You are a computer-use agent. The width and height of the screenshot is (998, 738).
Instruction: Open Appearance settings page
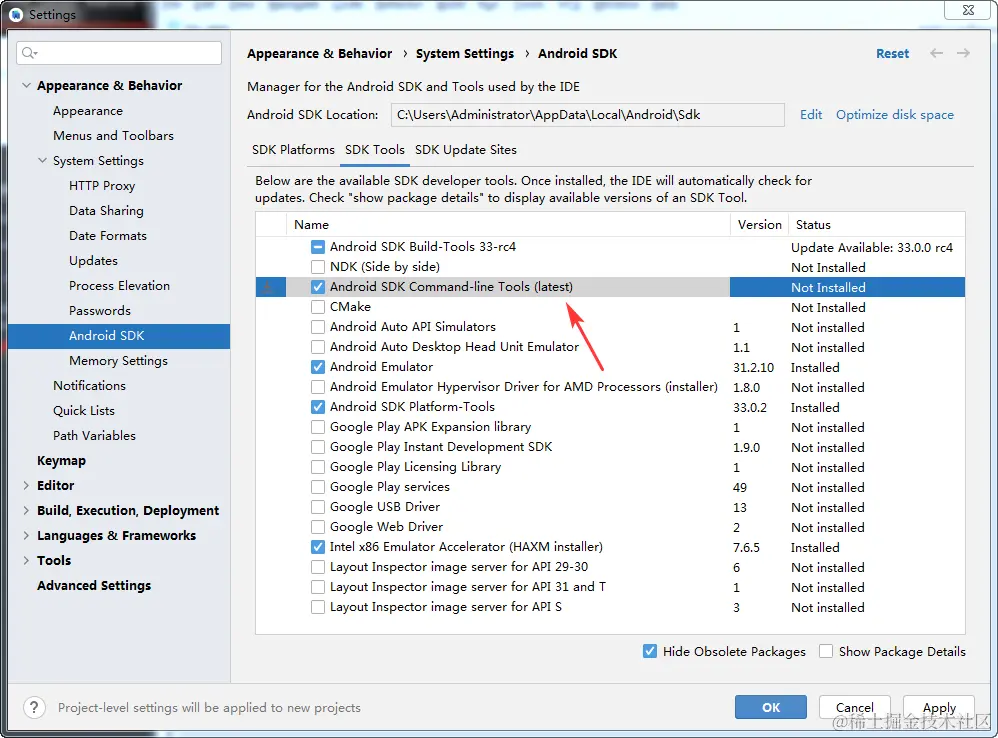pyautogui.click(x=88, y=111)
